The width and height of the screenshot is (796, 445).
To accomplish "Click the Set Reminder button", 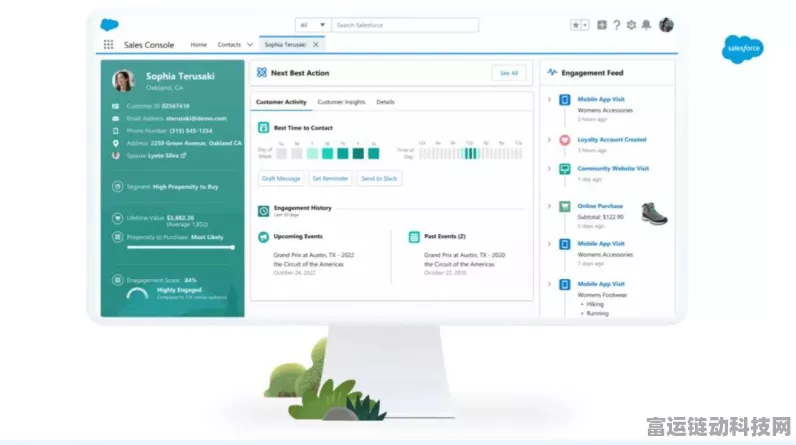I will 330,179.
